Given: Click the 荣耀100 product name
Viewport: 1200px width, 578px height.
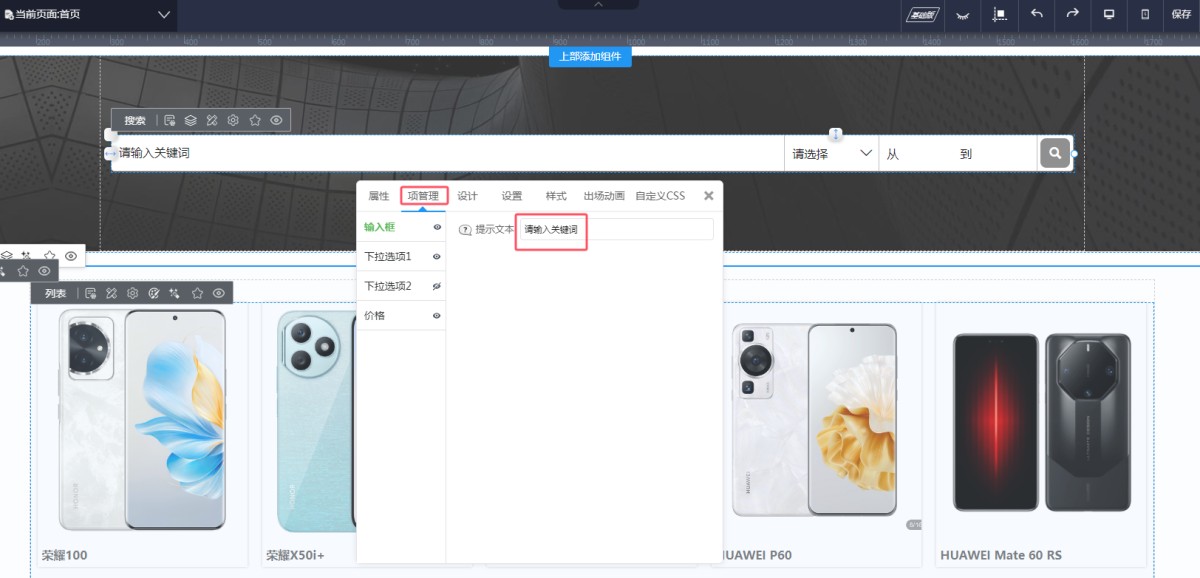Looking at the screenshot, I should pos(65,555).
